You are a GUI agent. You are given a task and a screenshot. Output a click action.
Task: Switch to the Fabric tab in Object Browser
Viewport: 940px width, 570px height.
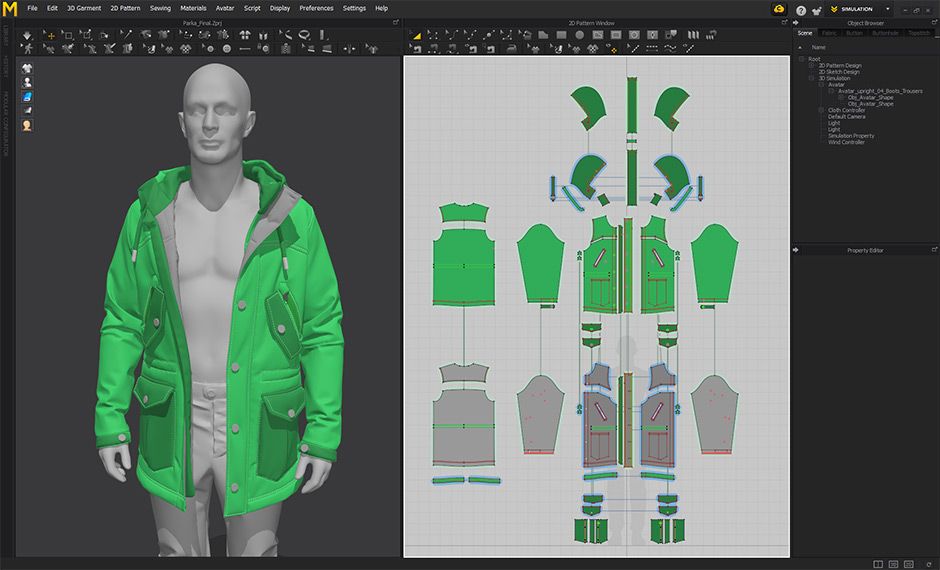click(x=829, y=33)
